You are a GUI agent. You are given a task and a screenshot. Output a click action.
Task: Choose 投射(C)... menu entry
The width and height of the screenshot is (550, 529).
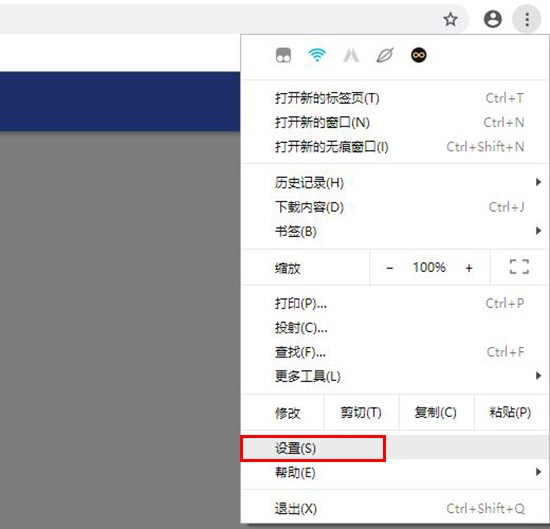pos(395,328)
